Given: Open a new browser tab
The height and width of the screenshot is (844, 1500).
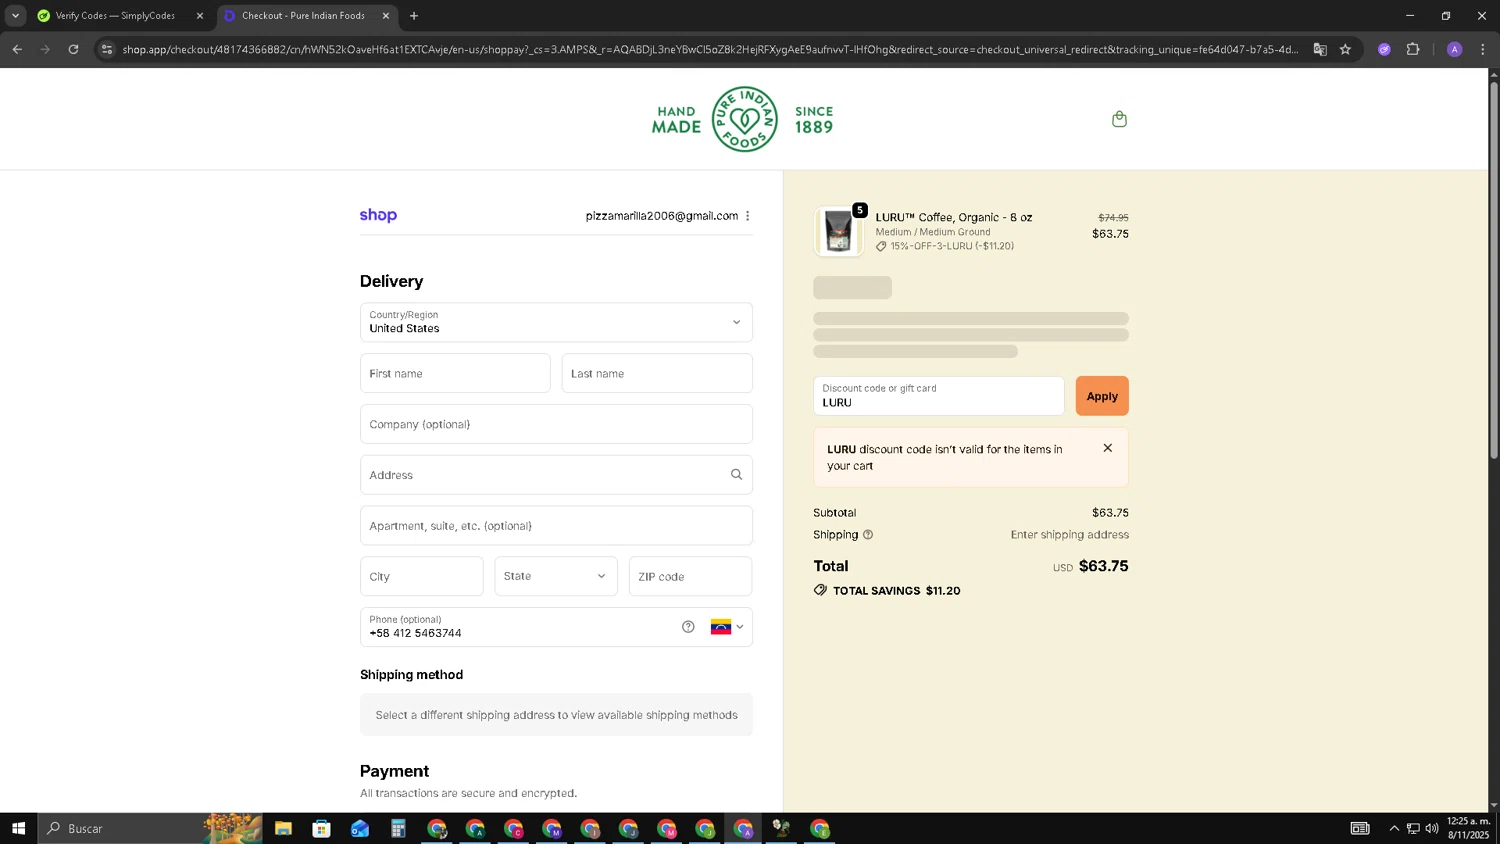Looking at the screenshot, I should (414, 15).
